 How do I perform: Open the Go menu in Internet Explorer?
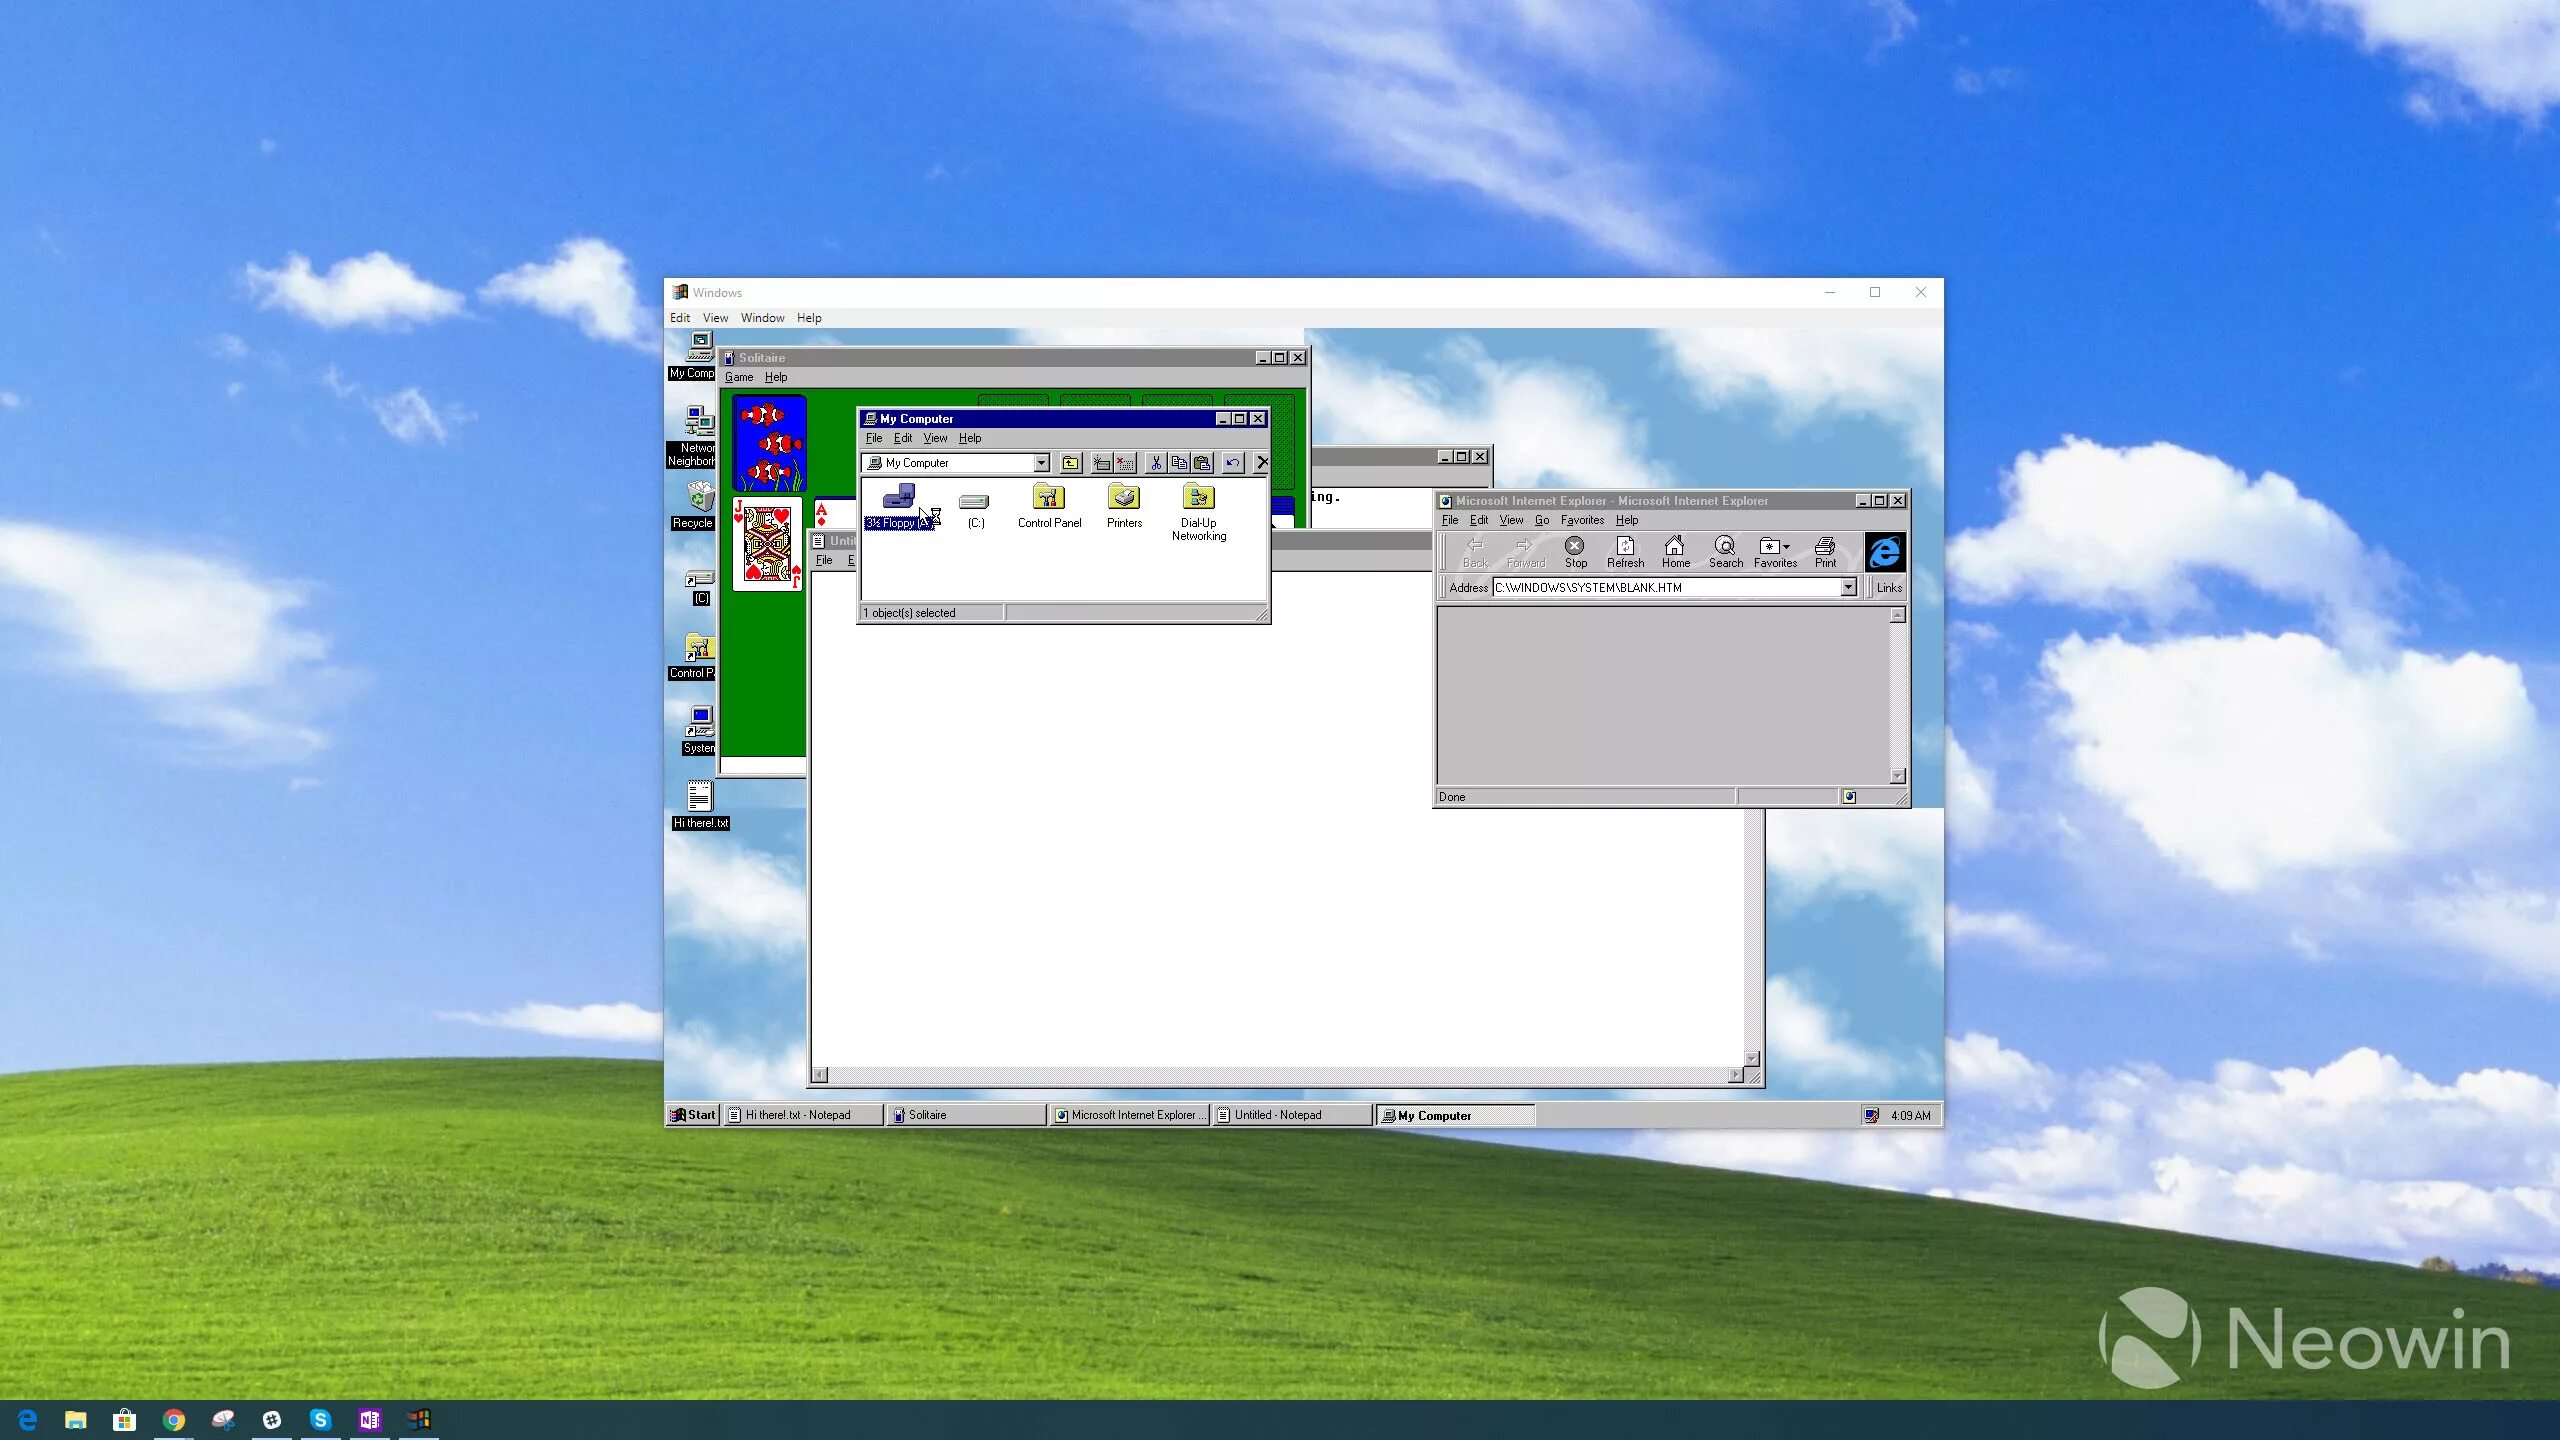click(x=1541, y=520)
